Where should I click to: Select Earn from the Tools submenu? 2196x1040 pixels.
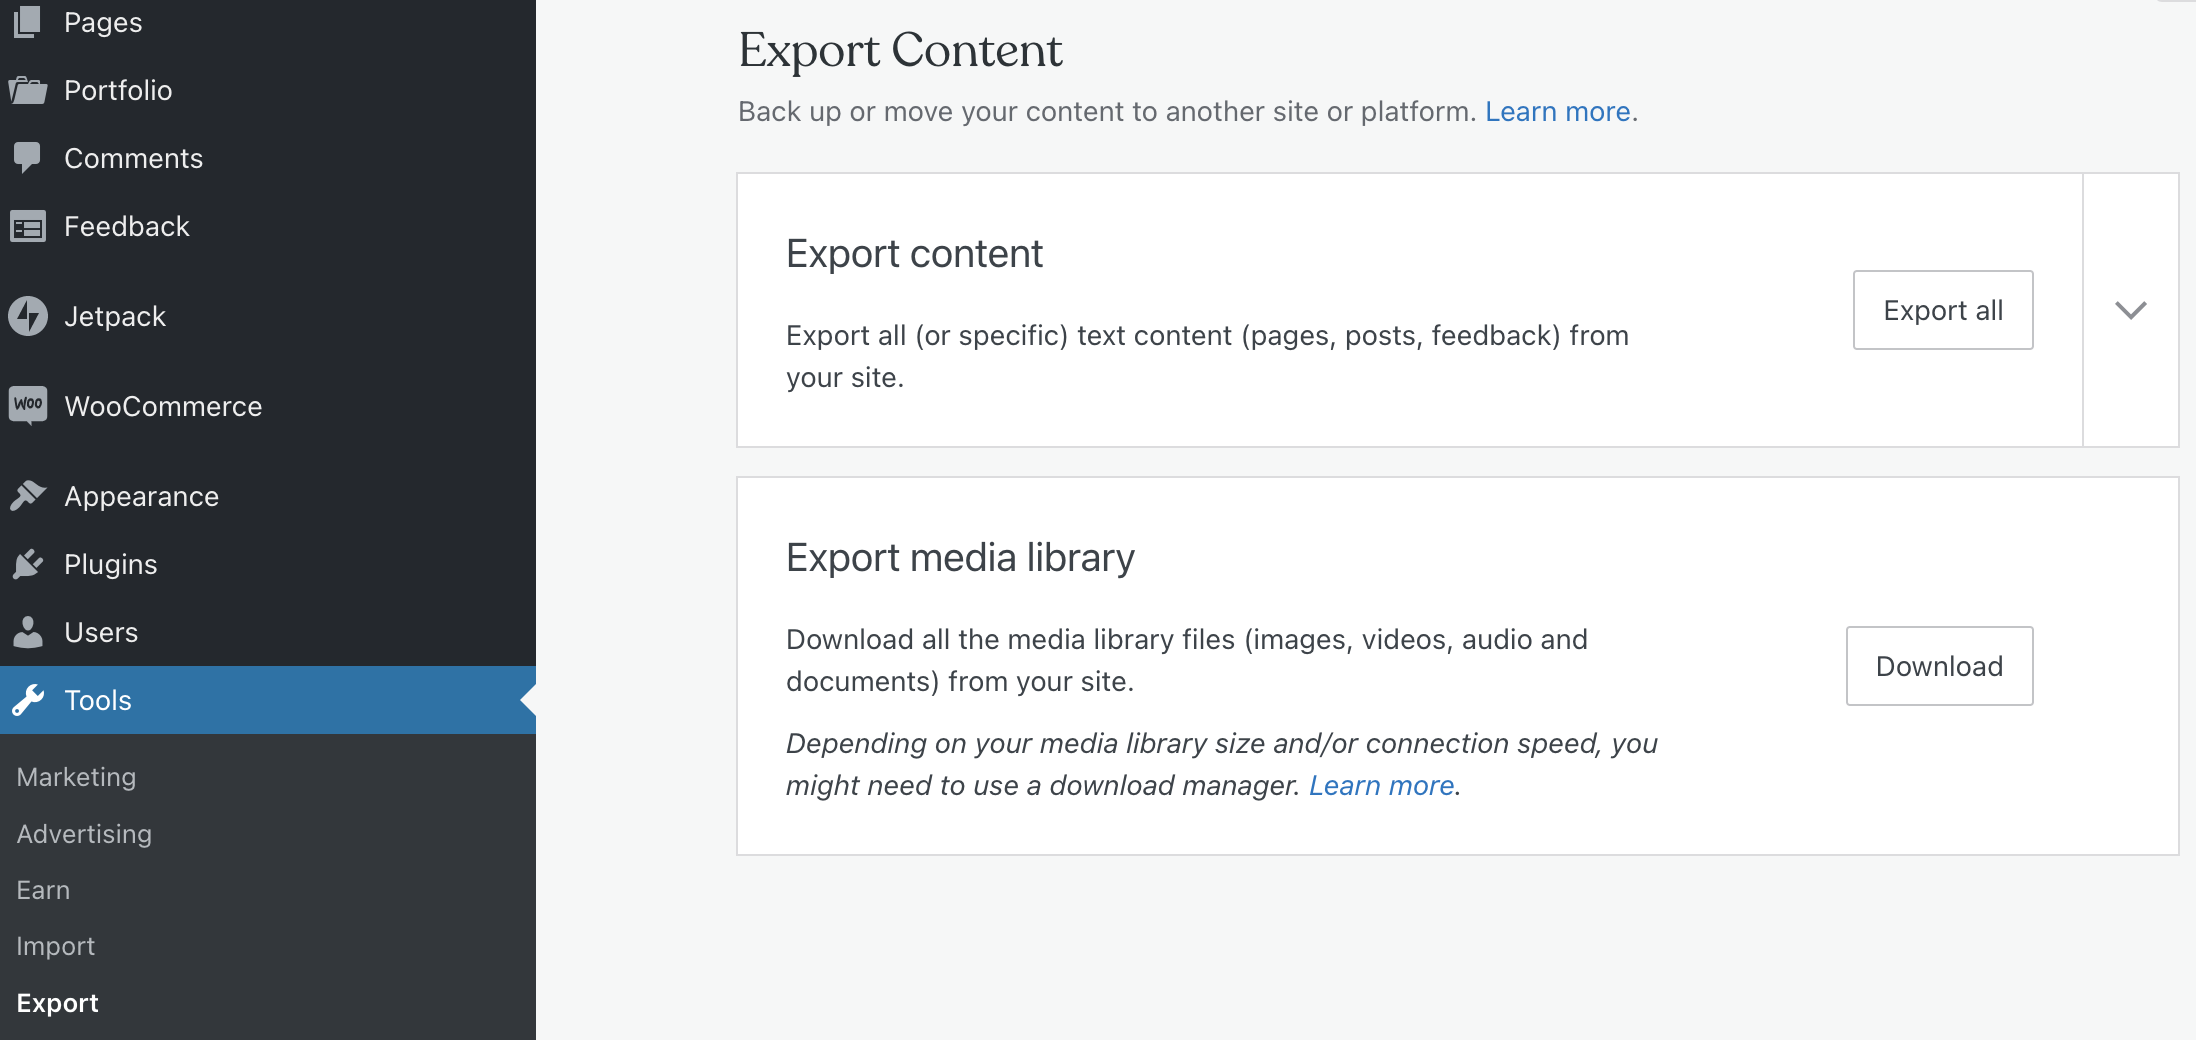[43, 890]
